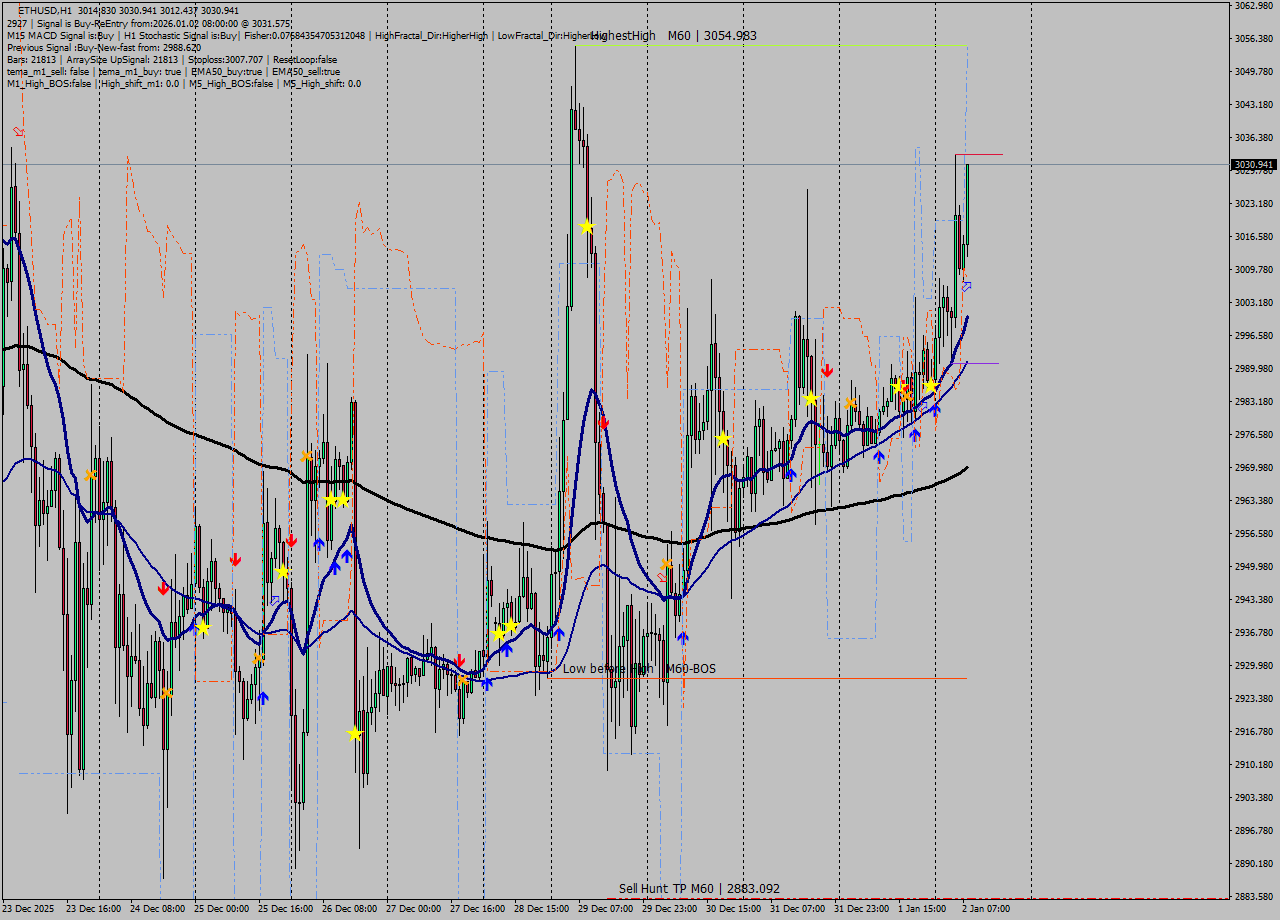Screen dimensions: 1280x920
Task: Click the 2 Jan 07:00 time axis label
Action: [985, 909]
